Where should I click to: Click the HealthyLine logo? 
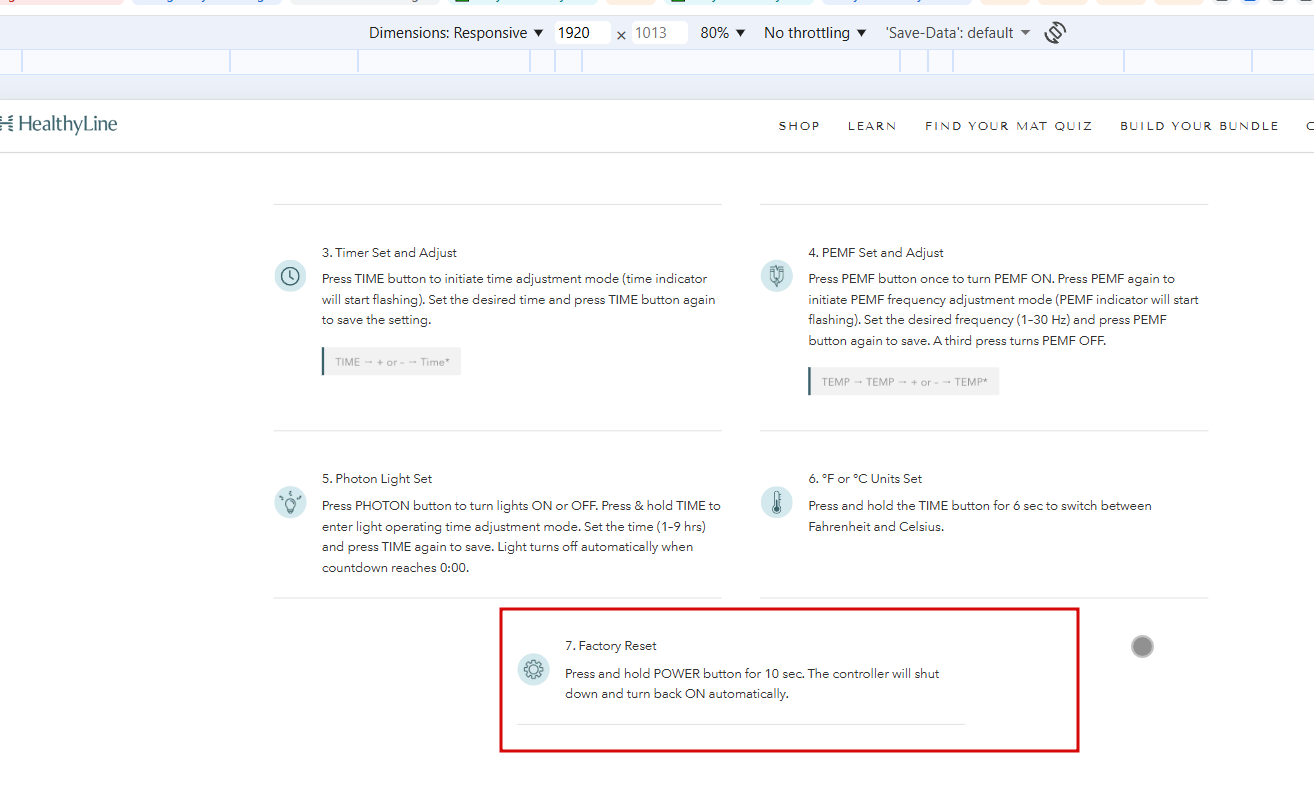pyautogui.click(x=58, y=124)
